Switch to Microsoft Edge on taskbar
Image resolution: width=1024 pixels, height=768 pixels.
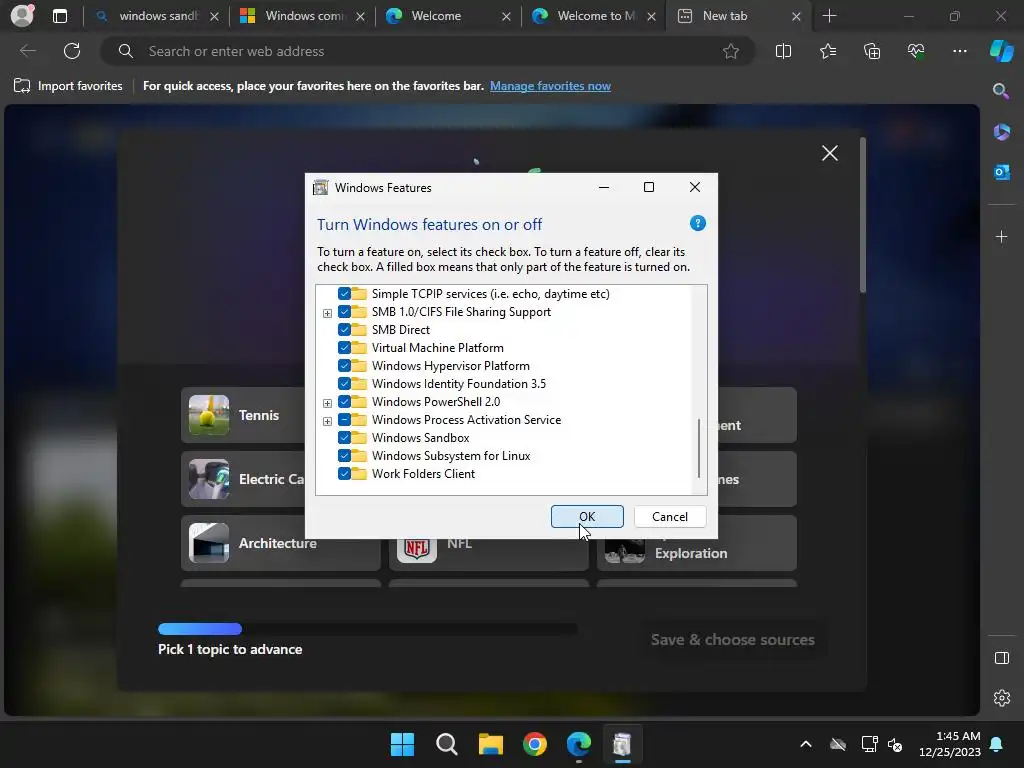pos(579,744)
